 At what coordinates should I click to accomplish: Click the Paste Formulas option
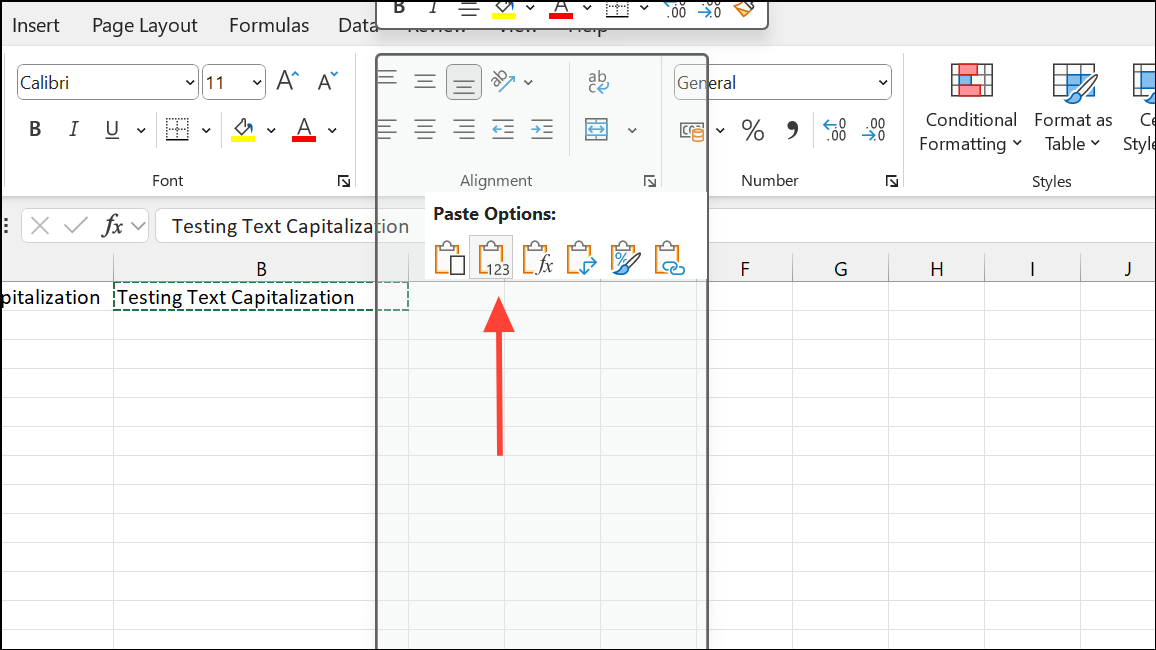pyautogui.click(x=535, y=257)
